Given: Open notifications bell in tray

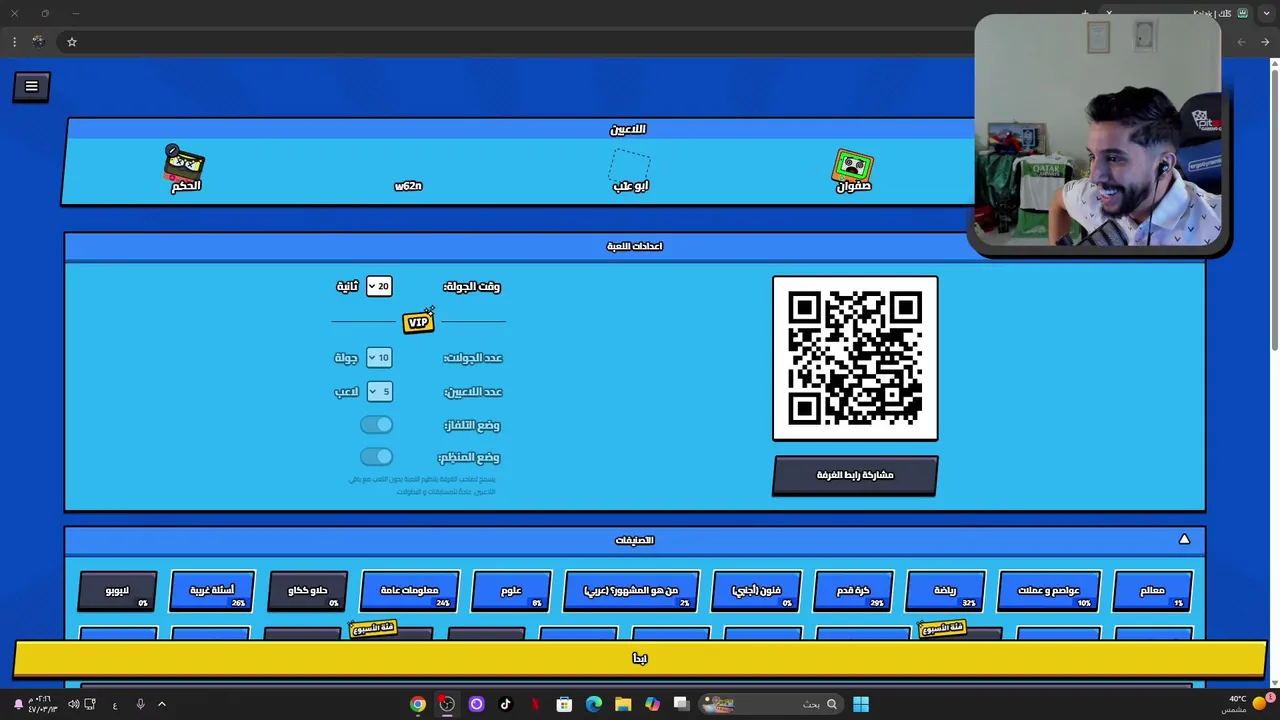Looking at the screenshot, I should click(x=18, y=704).
